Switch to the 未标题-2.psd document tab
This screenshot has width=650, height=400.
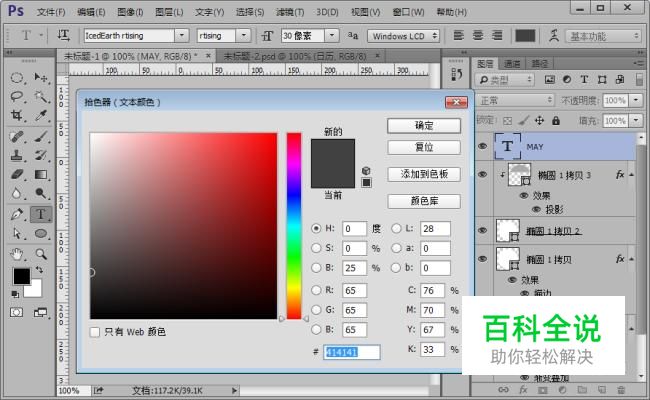295,56
